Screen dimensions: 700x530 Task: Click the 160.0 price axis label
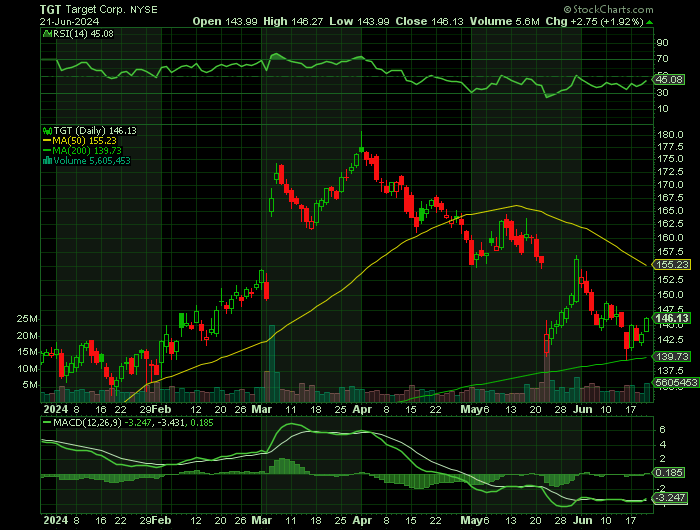671,238
